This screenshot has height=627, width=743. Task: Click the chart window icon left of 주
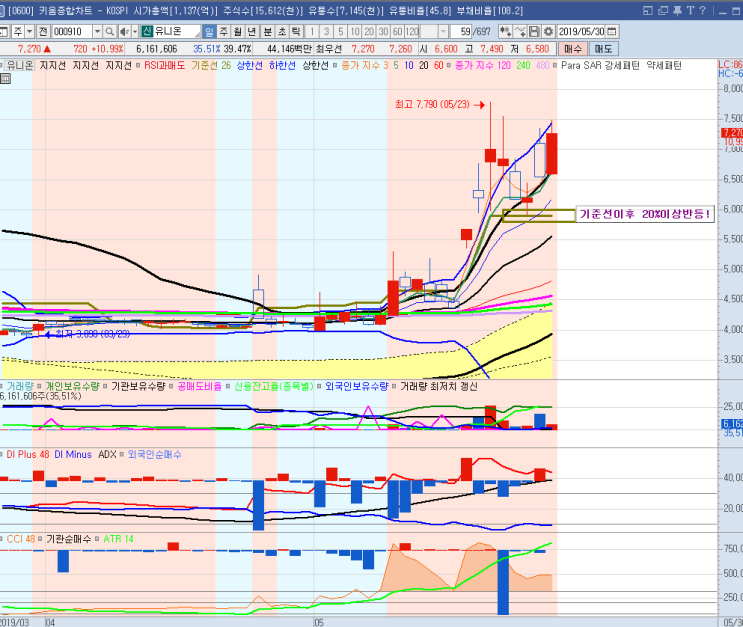pyautogui.click(x=4, y=32)
